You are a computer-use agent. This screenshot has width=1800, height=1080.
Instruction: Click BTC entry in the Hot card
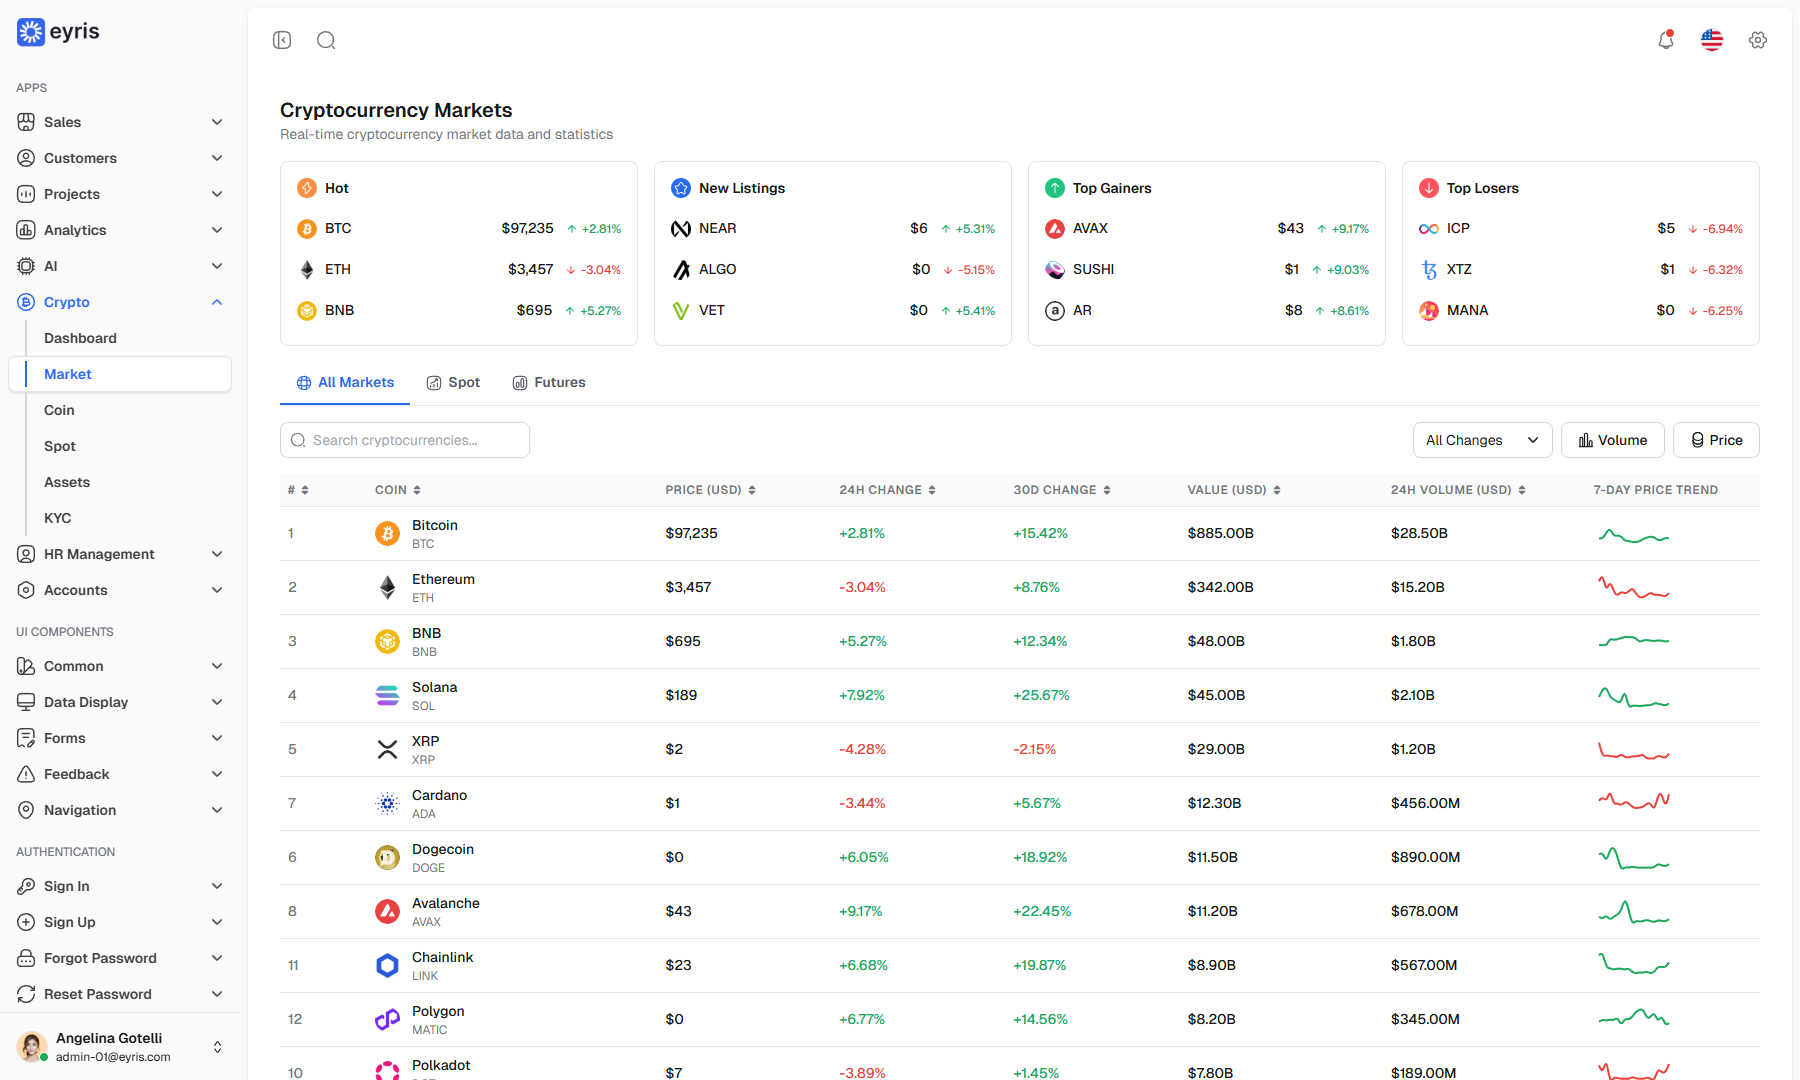[459, 229]
